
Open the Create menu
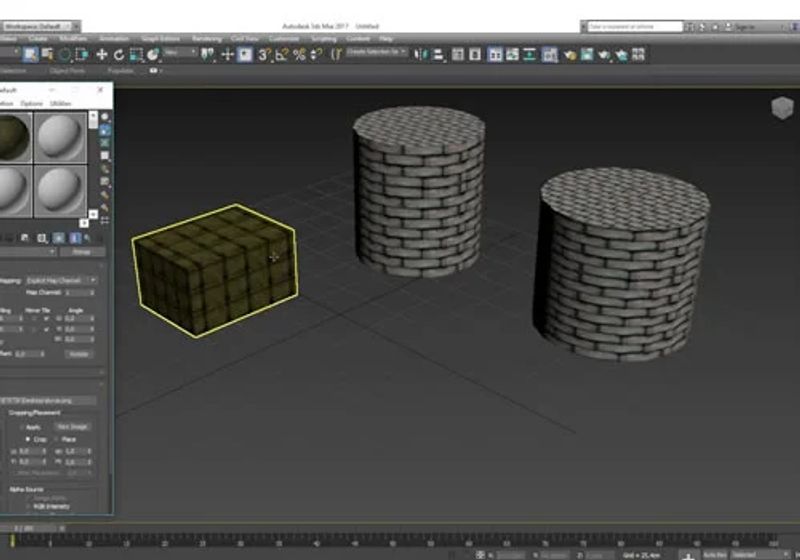coord(38,39)
